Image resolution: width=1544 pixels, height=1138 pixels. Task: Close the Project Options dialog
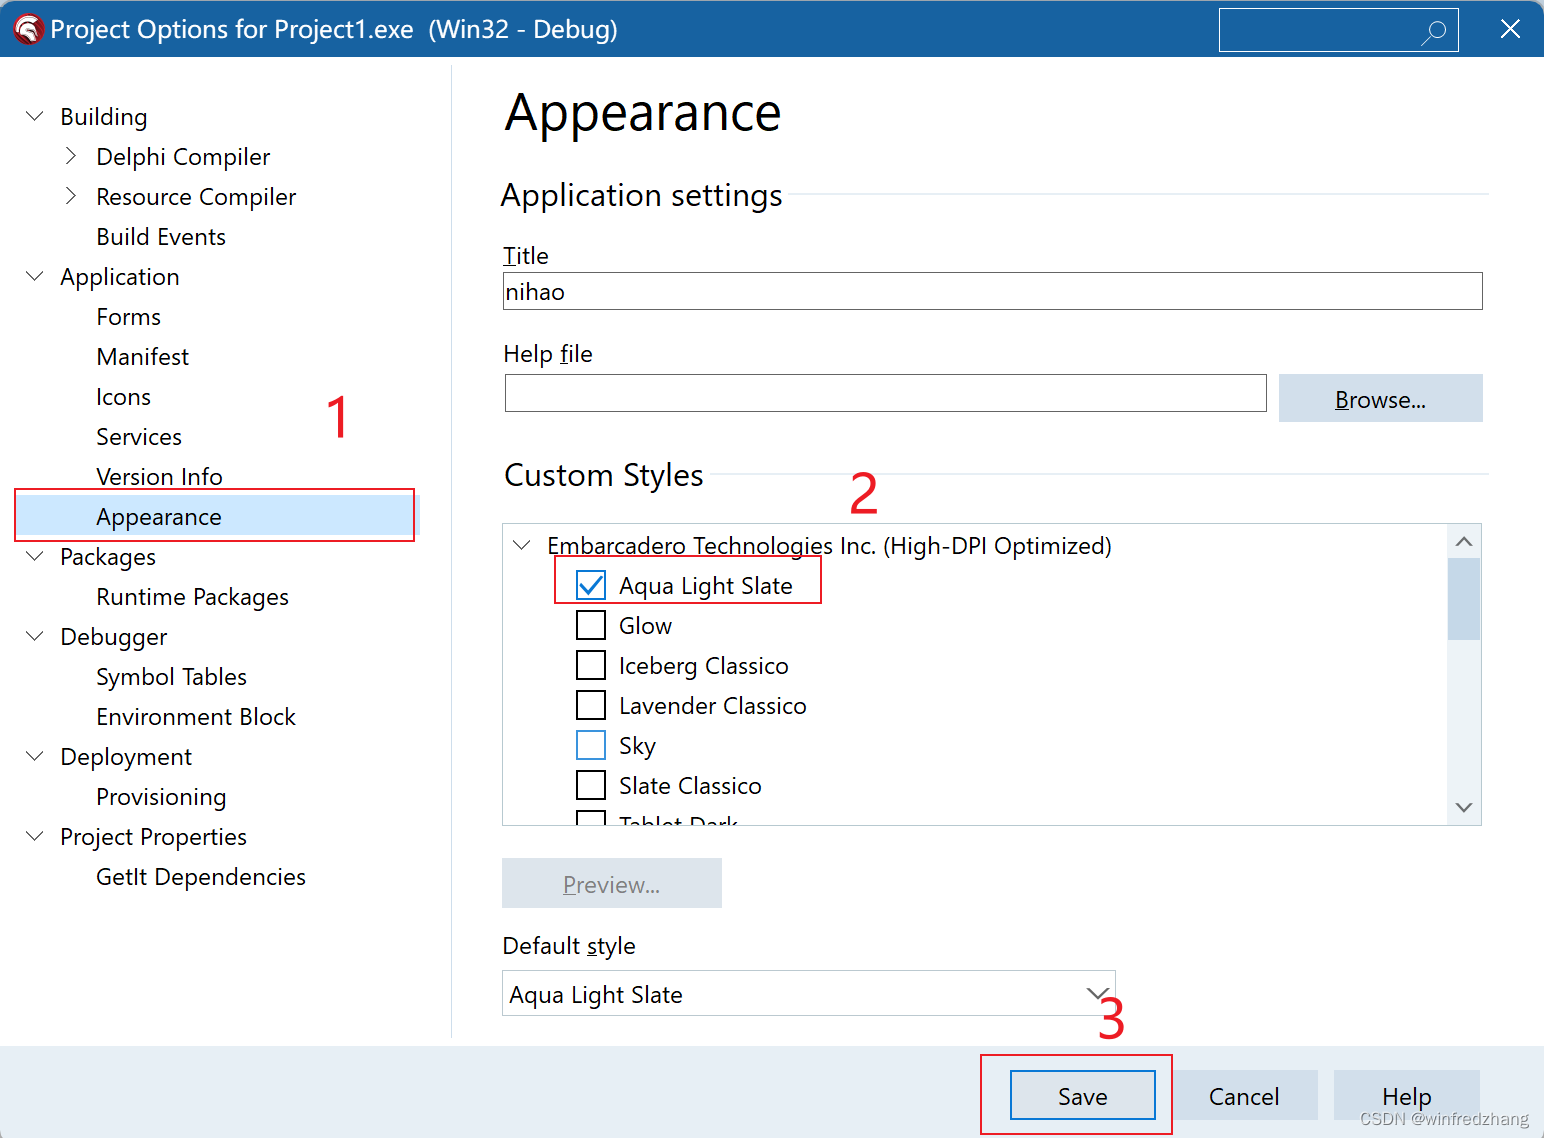[x=1510, y=29]
